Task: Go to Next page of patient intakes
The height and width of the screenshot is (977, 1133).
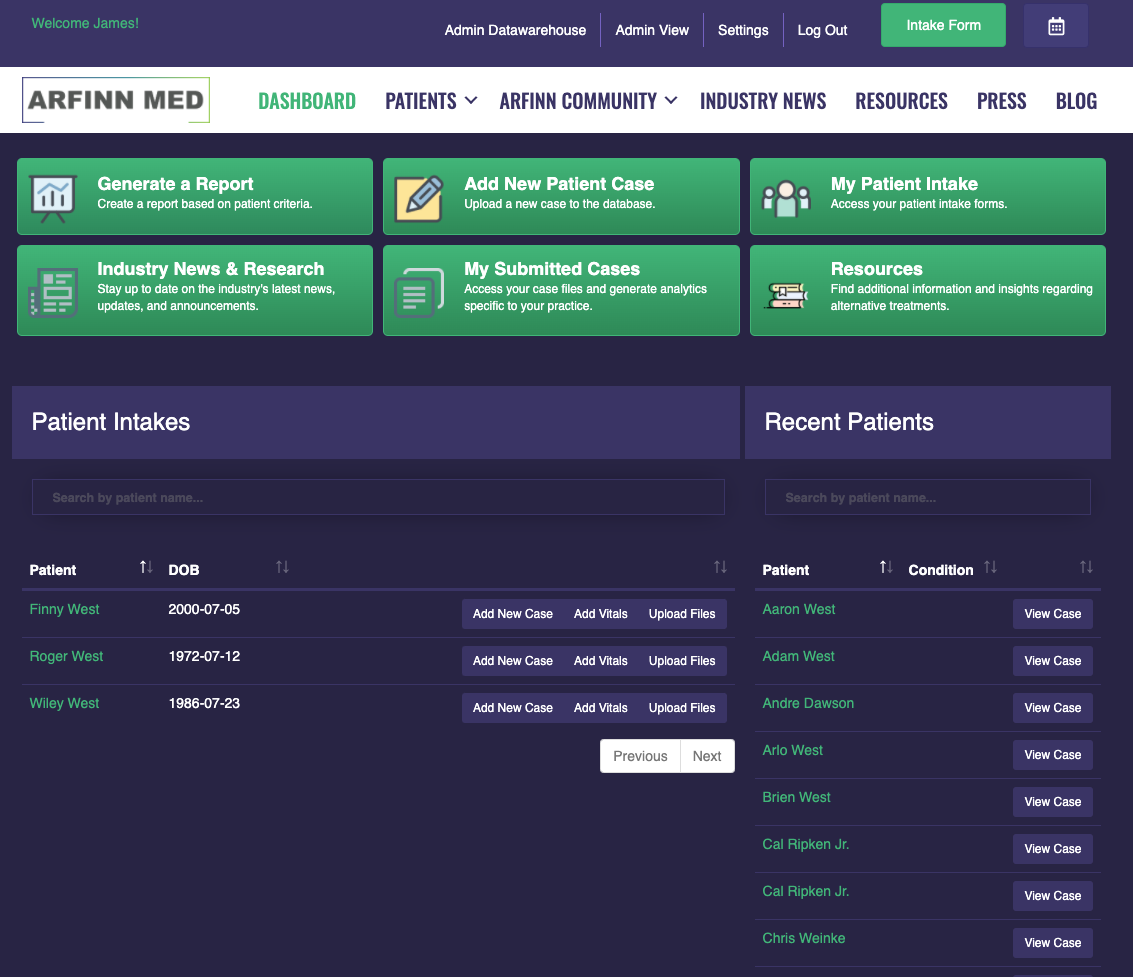Action: coord(707,756)
